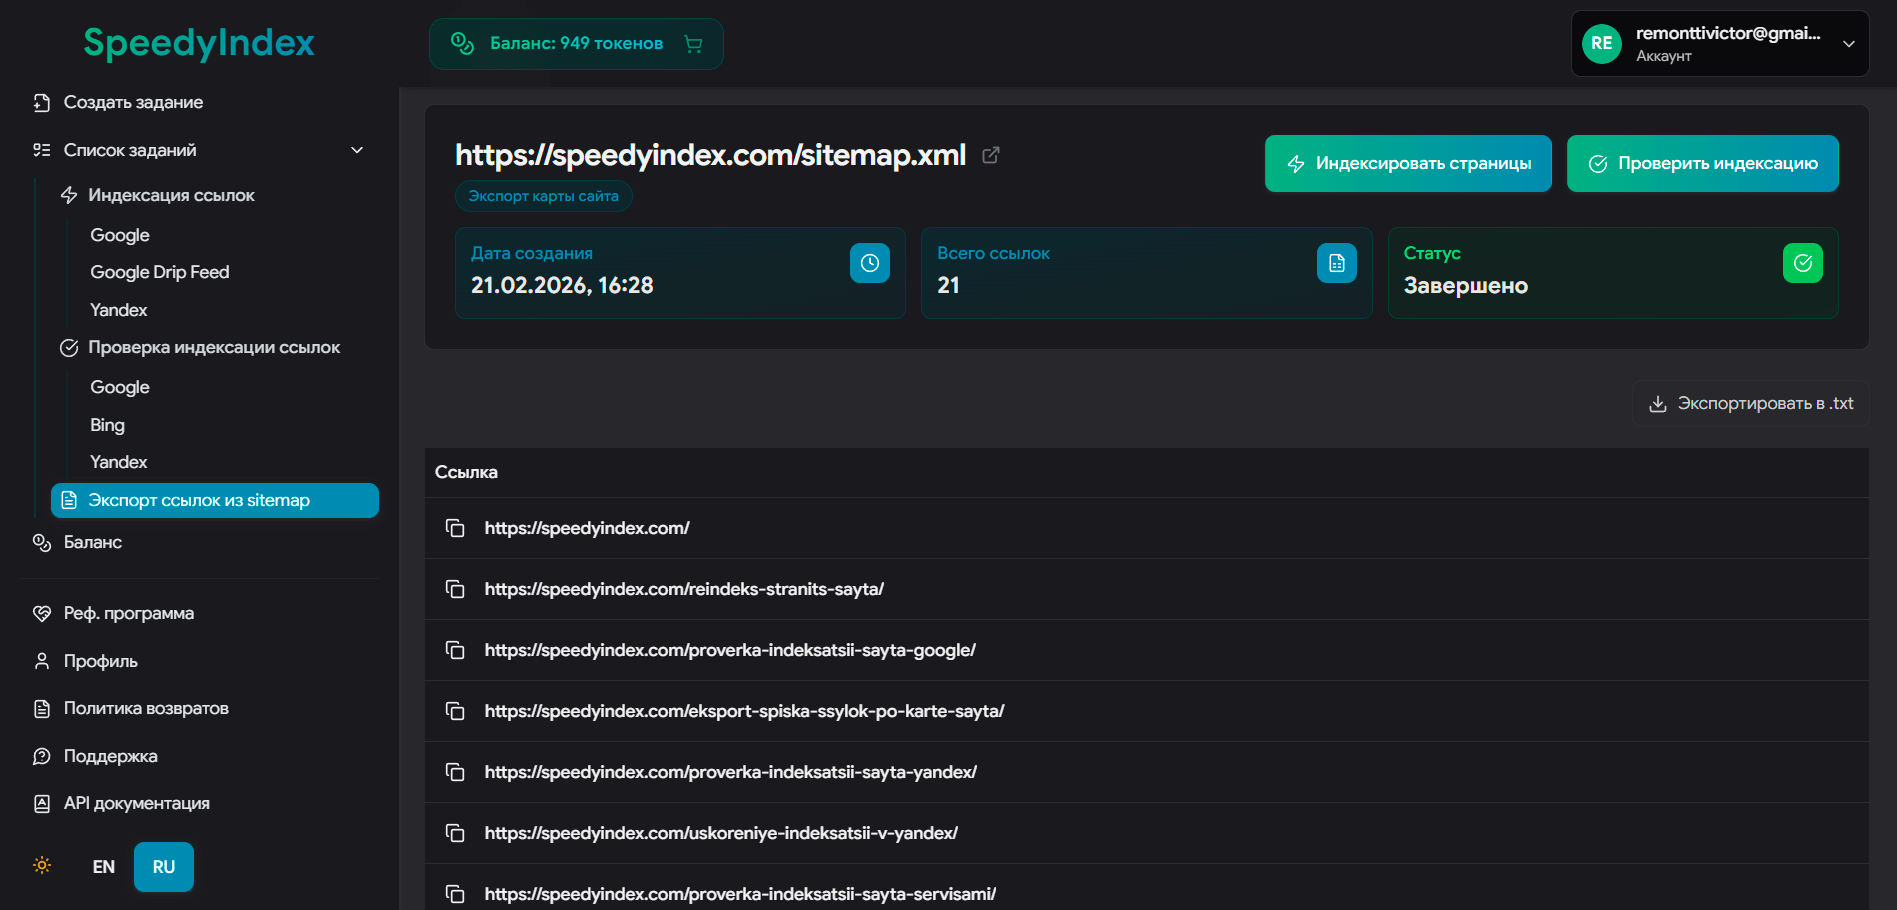Screen dimensions: 1897x910
Task: Switch interface language to EN
Action: (x=103, y=866)
